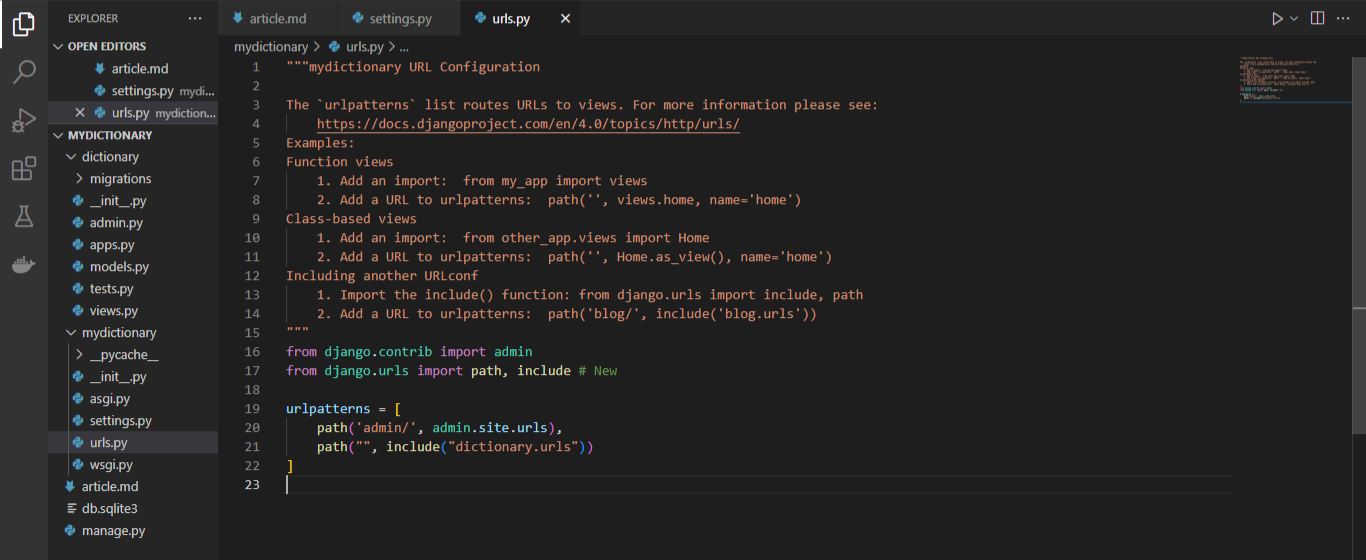Collapse the Open Editors section
This screenshot has width=1366, height=560.
pos(107,46)
